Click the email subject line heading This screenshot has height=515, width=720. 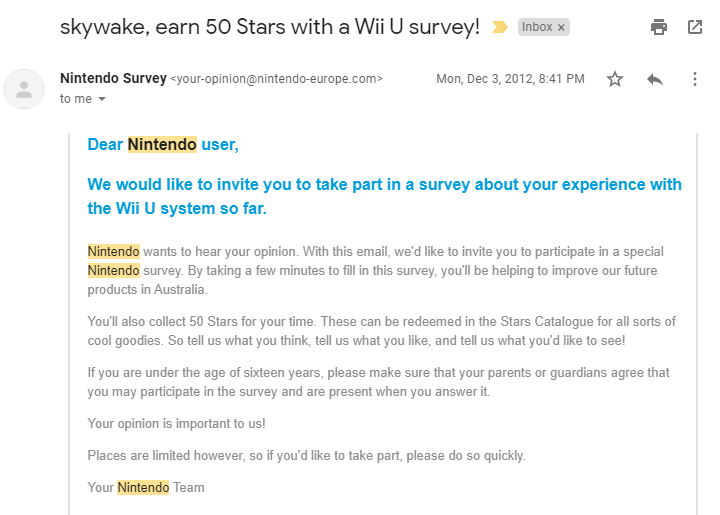(x=270, y=27)
